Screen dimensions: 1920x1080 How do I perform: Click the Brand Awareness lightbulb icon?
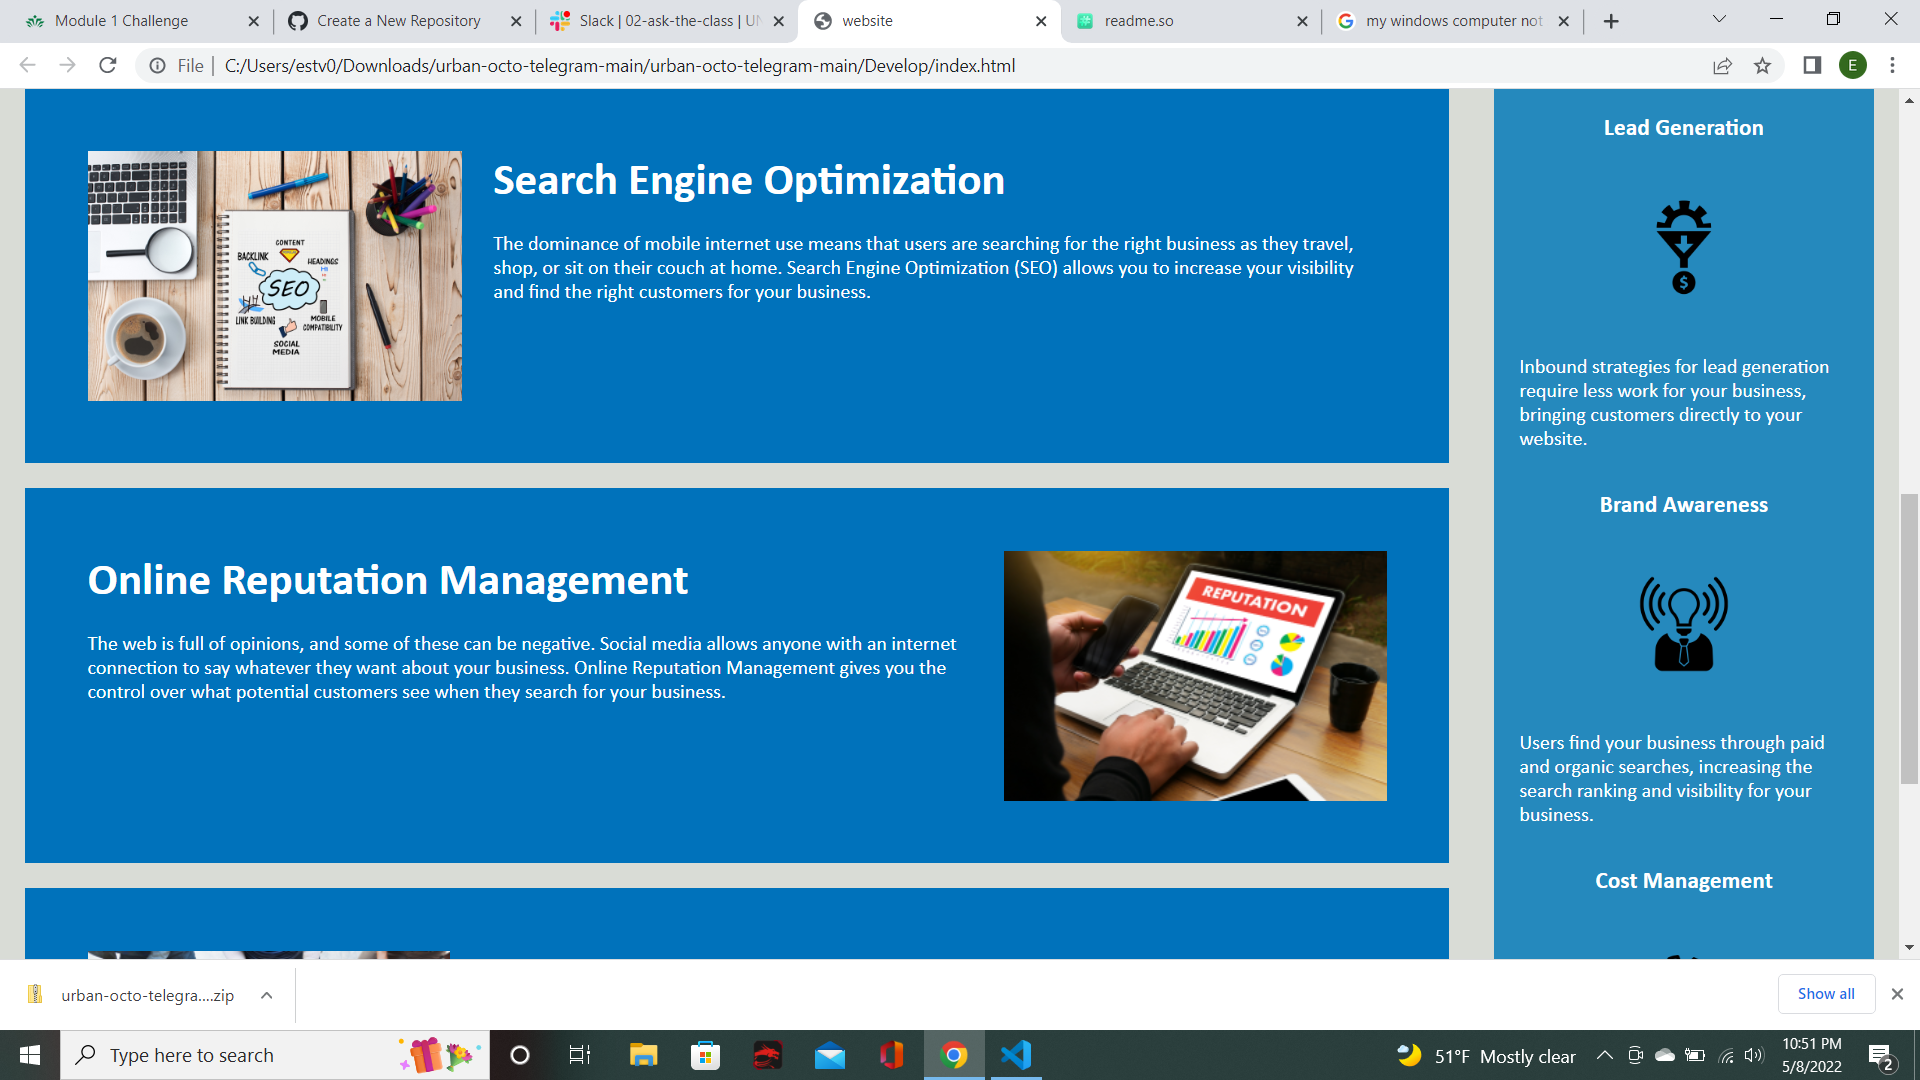coord(1684,623)
